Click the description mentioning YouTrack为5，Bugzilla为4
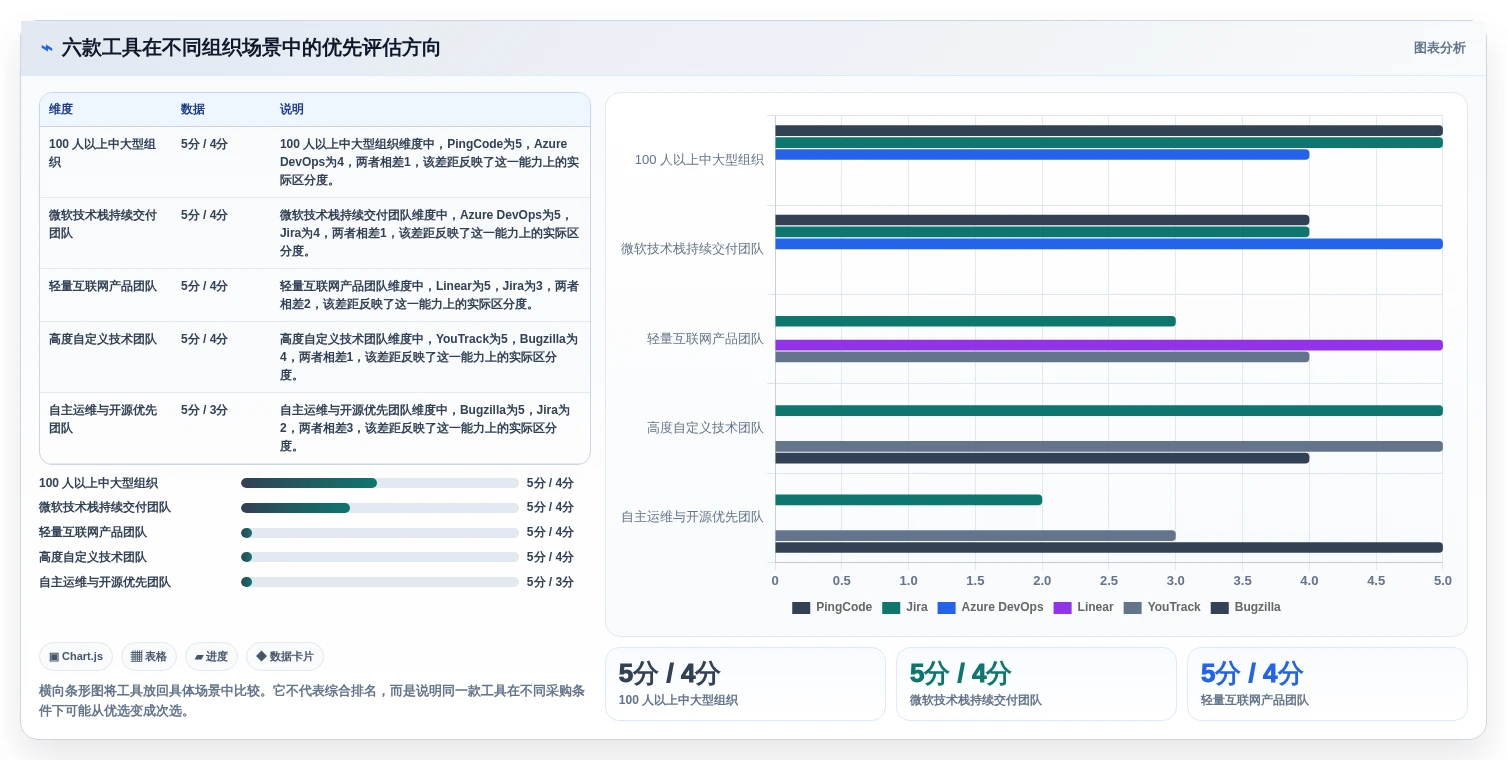The width and height of the screenshot is (1507, 760). click(429, 357)
